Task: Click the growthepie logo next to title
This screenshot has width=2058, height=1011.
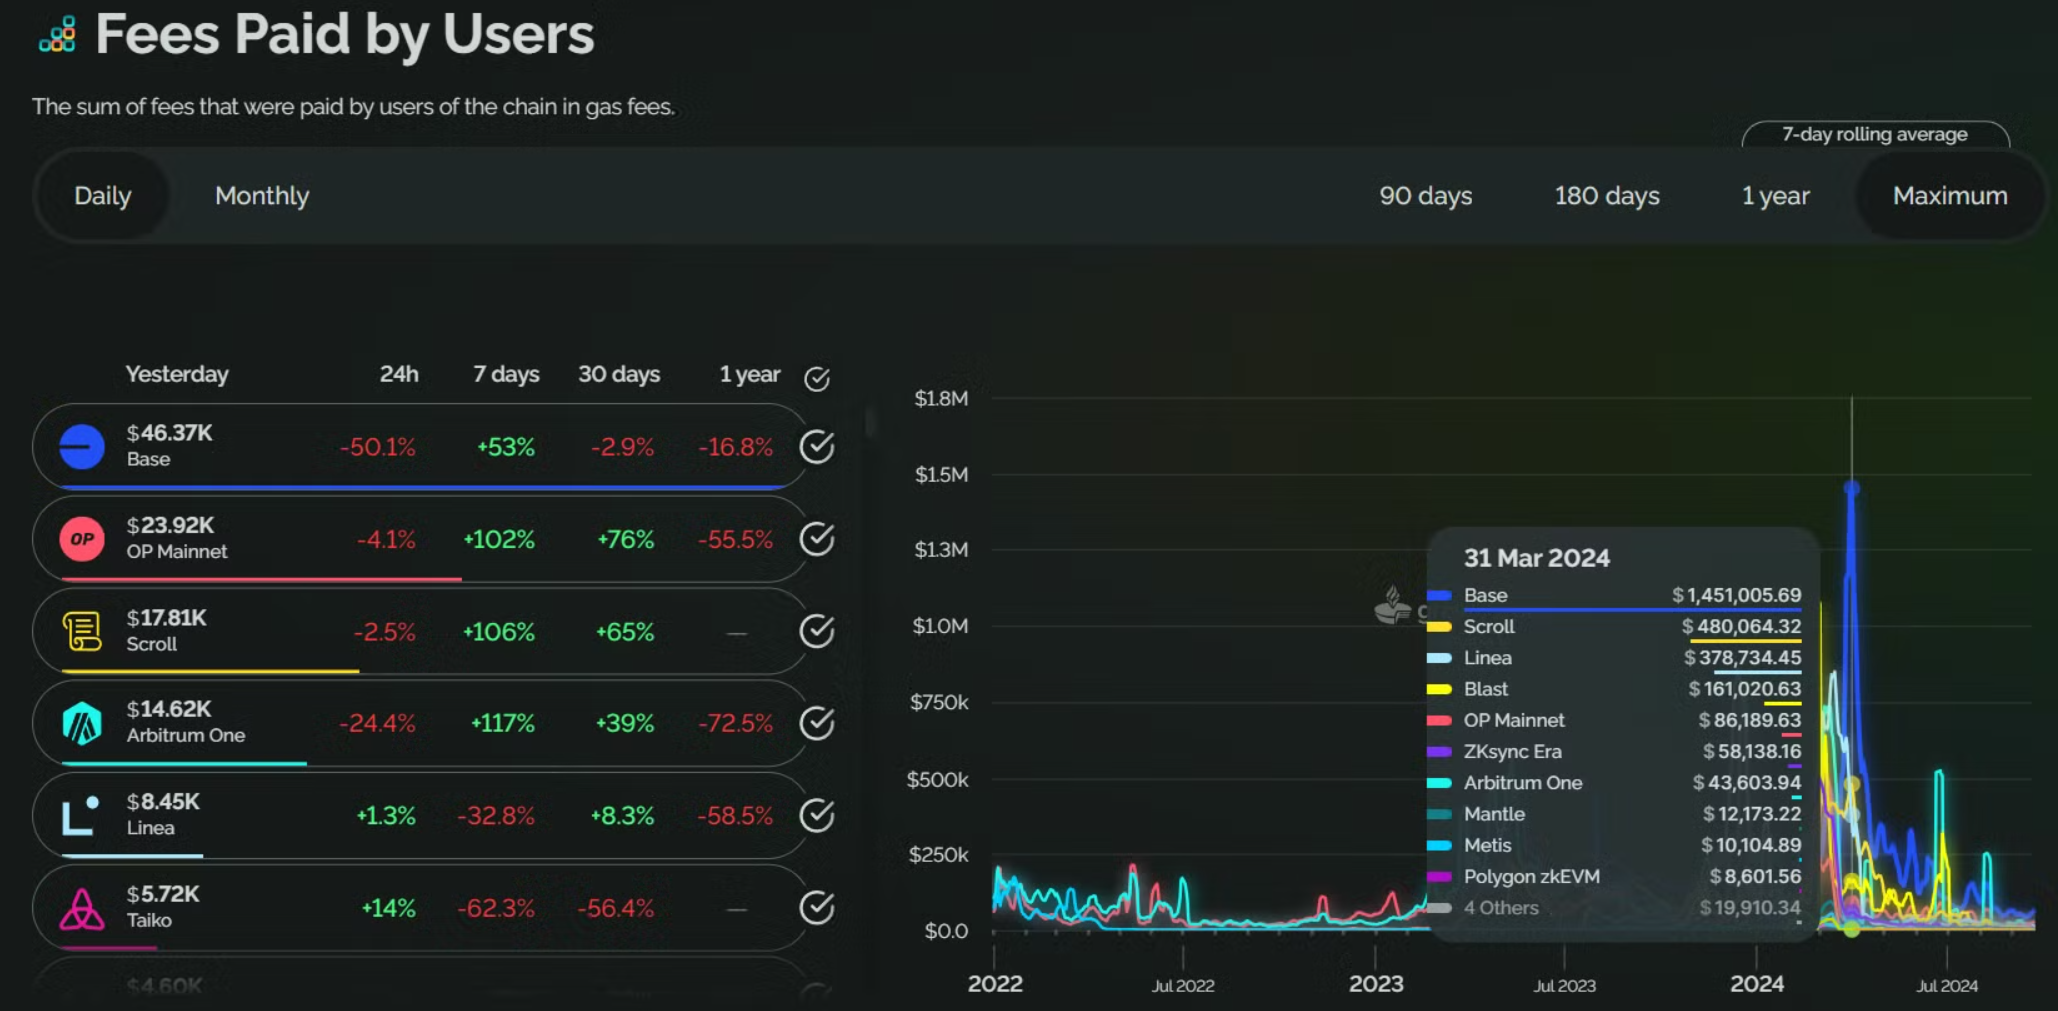Action: pyautogui.click(x=57, y=35)
